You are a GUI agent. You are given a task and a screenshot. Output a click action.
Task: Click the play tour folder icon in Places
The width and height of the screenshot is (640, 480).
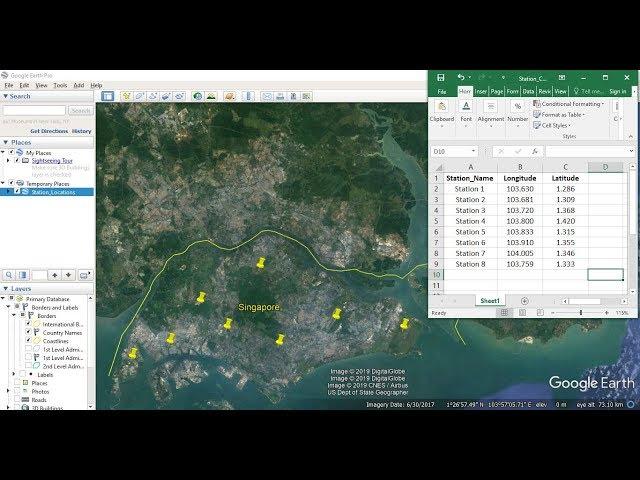pos(85,275)
